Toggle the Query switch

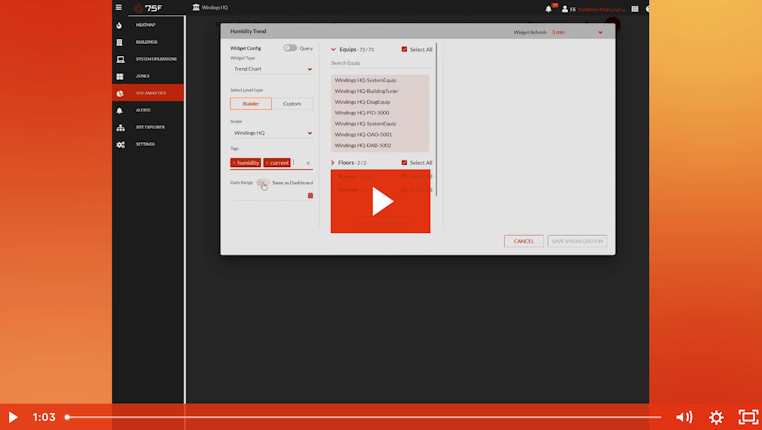(x=290, y=48)
